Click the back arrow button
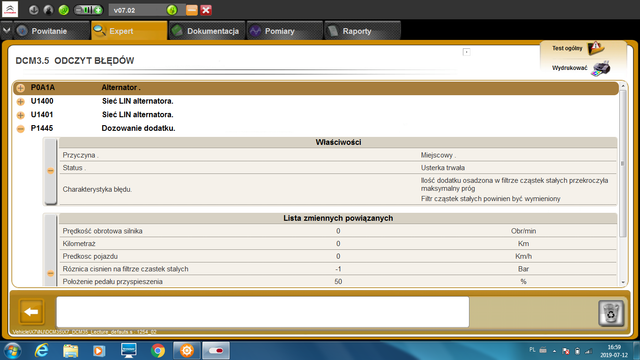 coord(31,312)
